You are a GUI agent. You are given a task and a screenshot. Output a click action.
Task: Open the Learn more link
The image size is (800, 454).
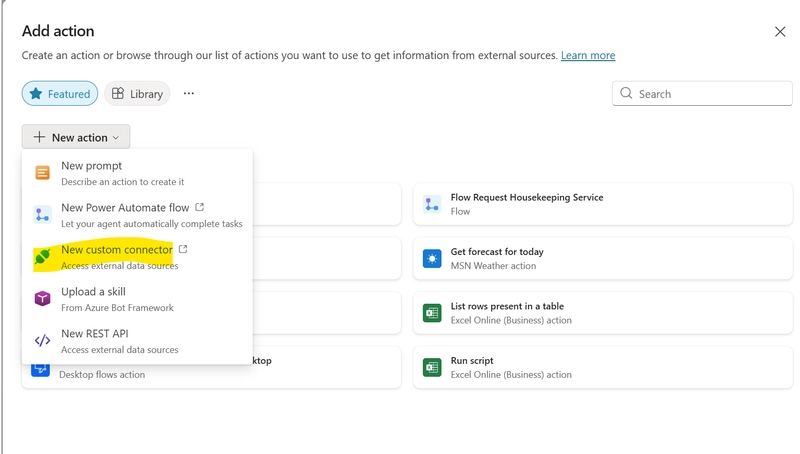pyautogui.click(x=588, y=55)
